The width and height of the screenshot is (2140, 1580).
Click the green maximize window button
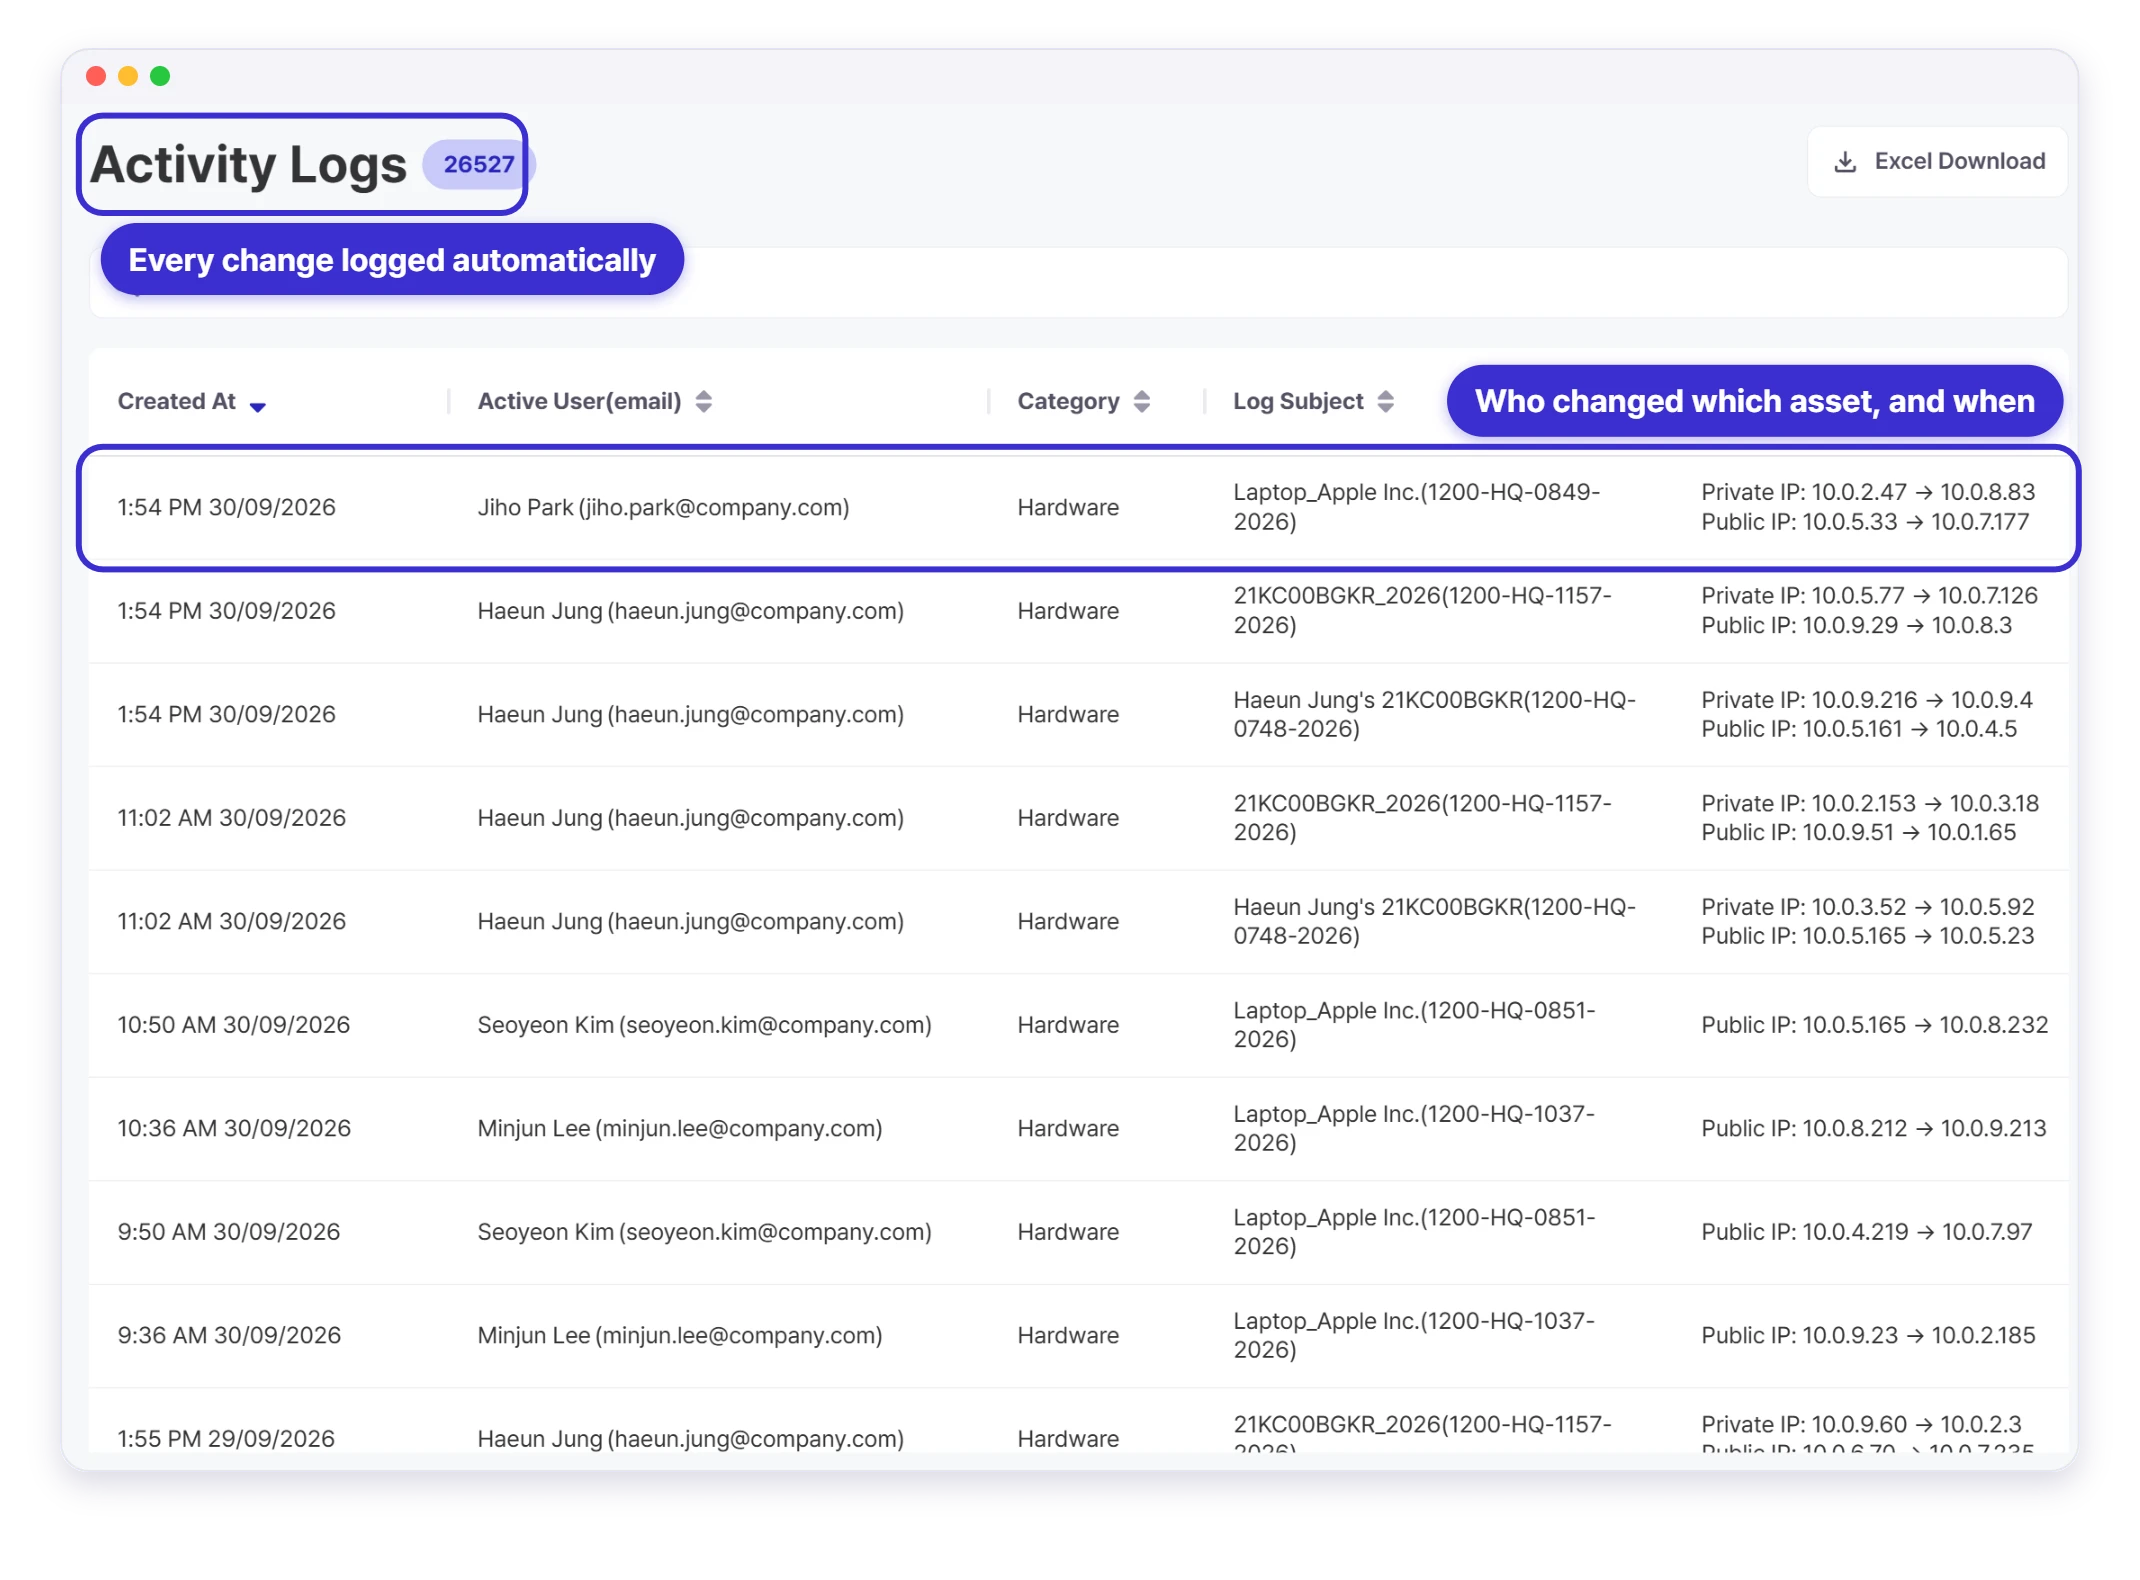[x=160, y=76]
